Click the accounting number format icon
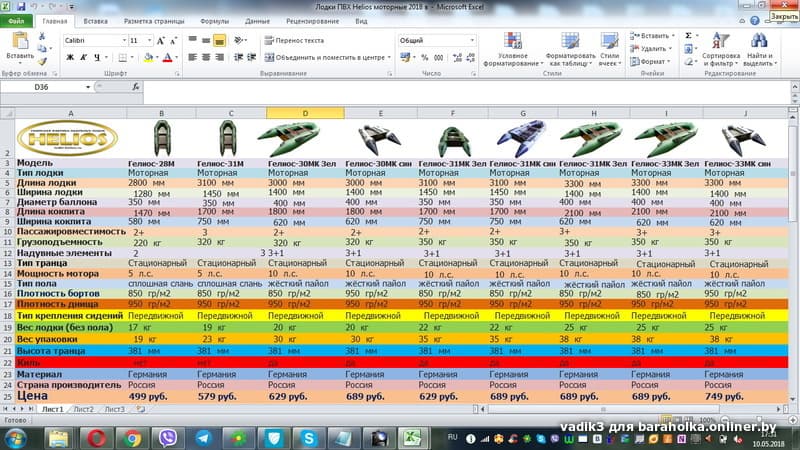The height and width of the screenshot is (450, 800). coord(405,58)
